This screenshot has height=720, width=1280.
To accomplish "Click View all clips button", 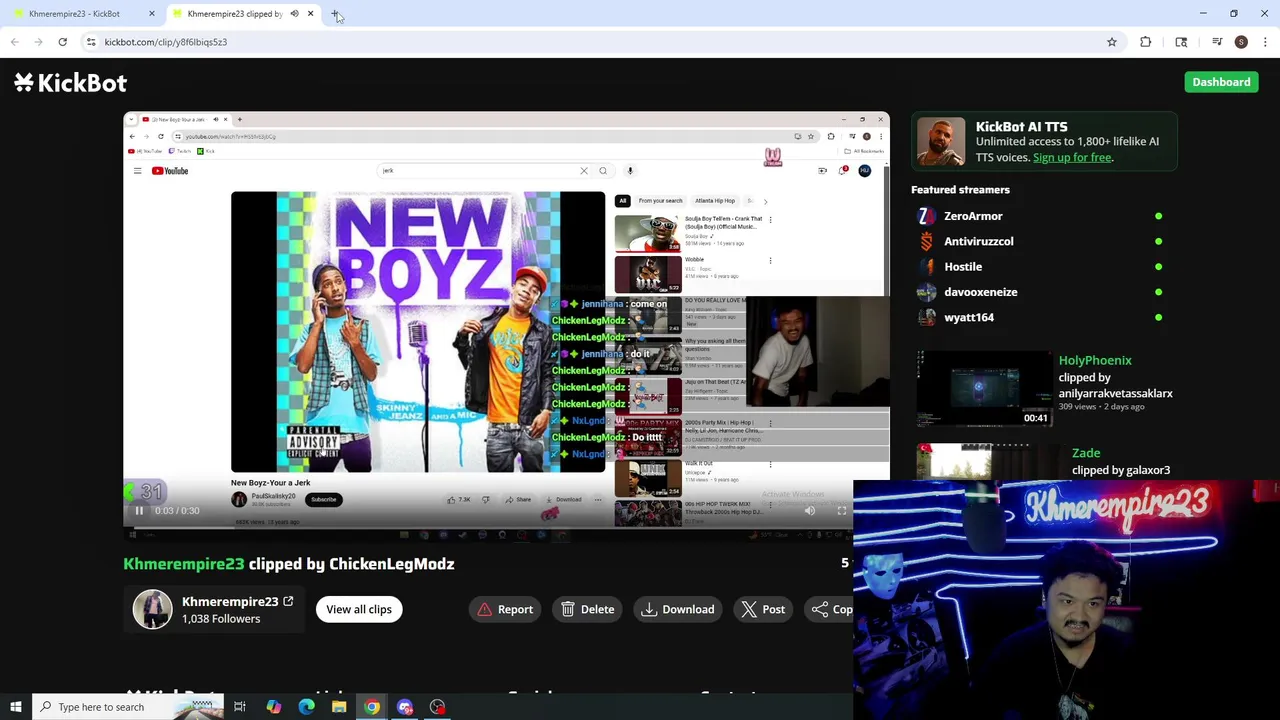I will pyautogui.click(x=359, y=609).
